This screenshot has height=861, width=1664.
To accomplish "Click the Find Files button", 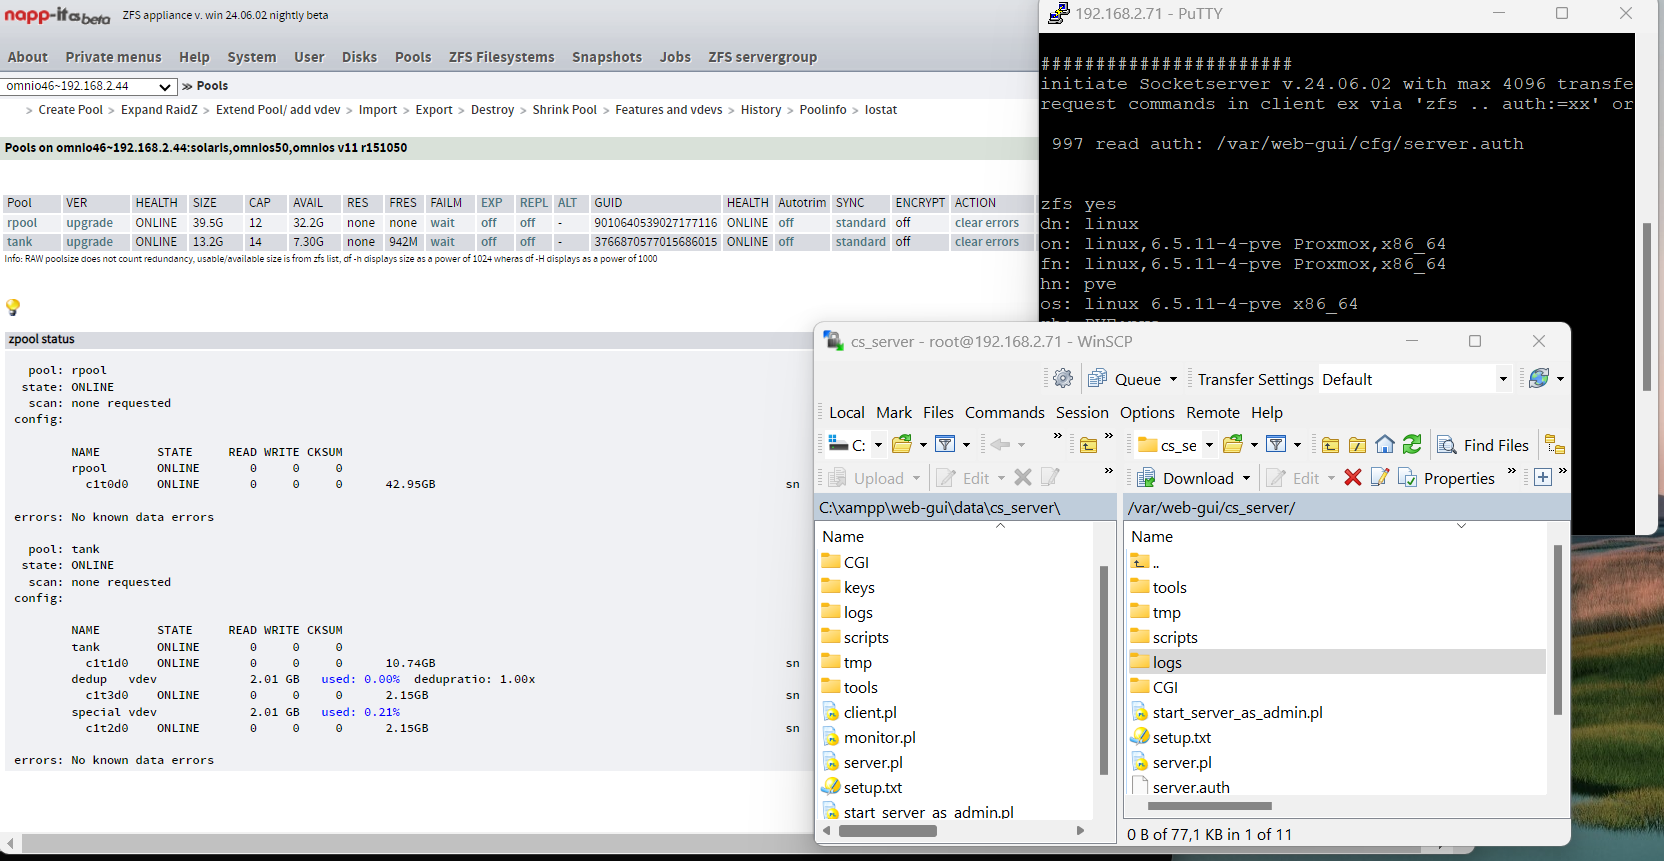I will [x=1483, y=445].
